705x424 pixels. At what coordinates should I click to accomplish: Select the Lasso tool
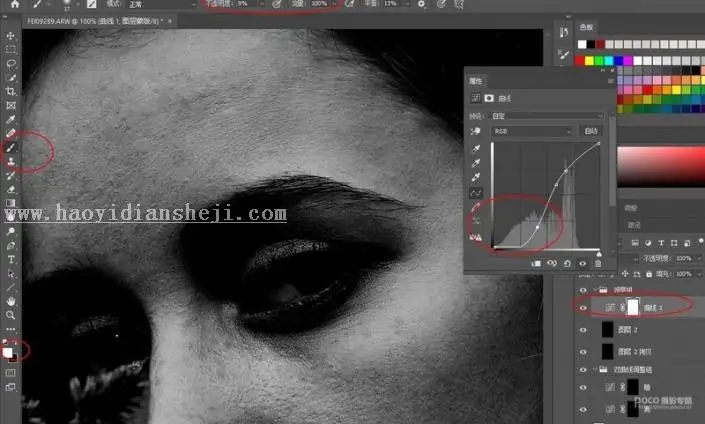point(10,63)
